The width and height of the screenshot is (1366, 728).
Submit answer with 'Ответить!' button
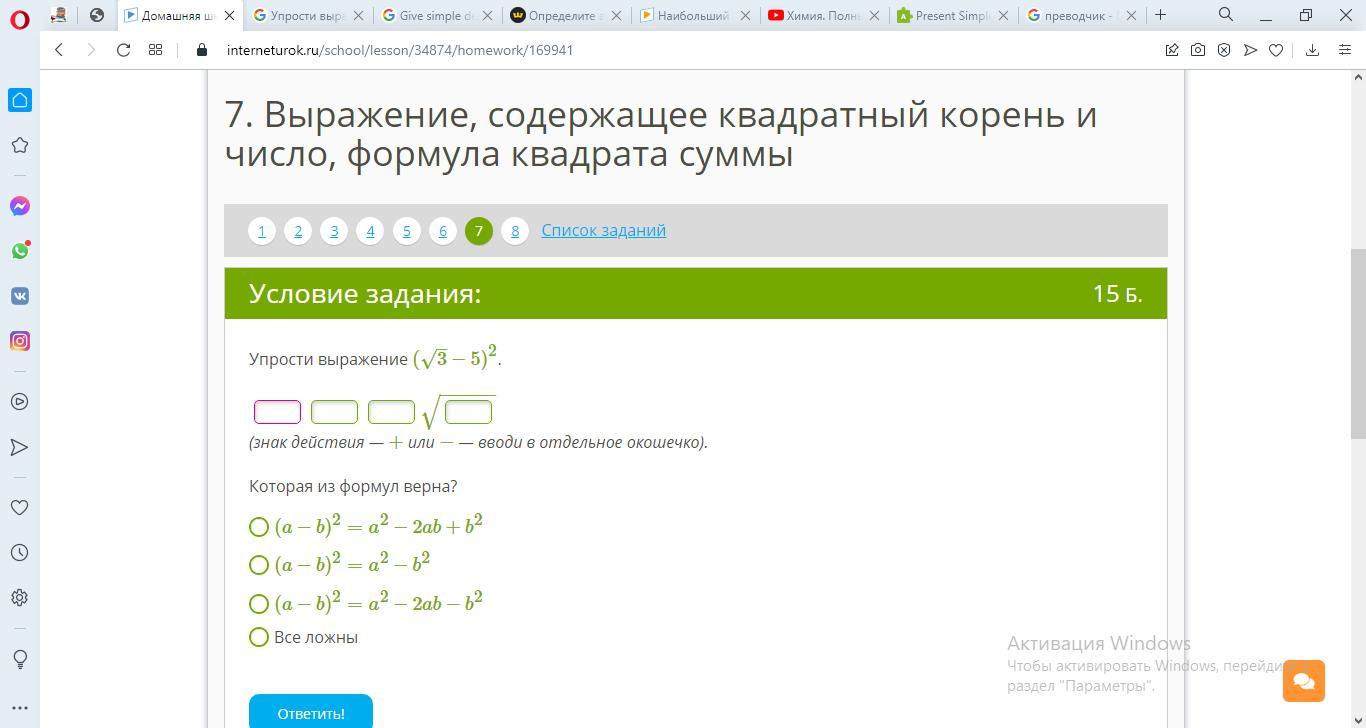(x=311, y=712)
